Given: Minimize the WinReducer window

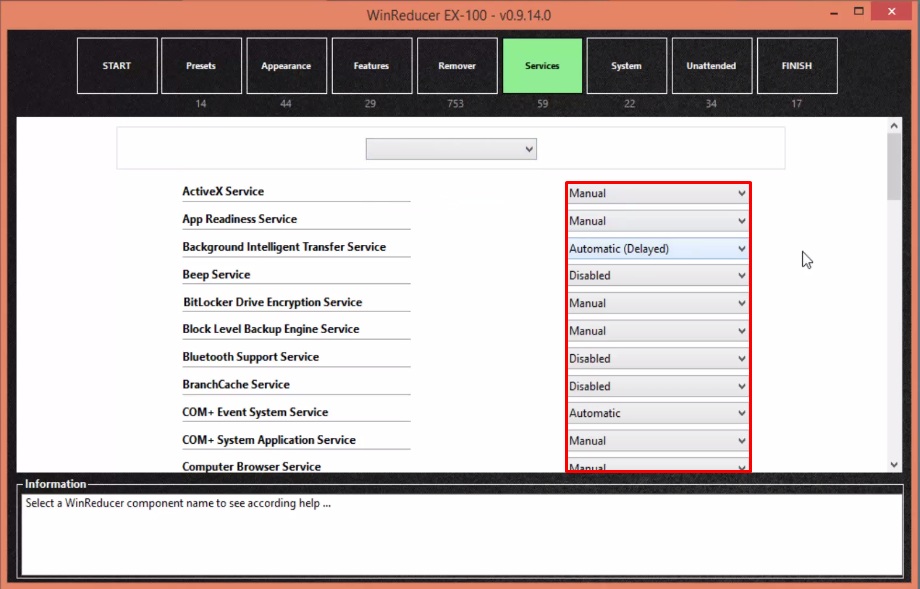Looking at the screenshot, I should click(x=834, y=12).
